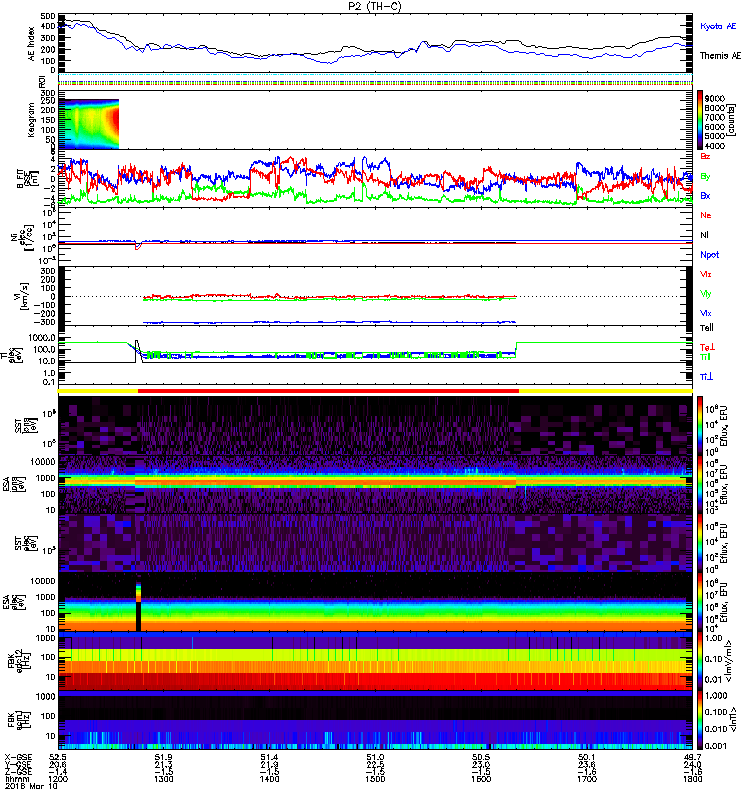Click the AE Index axis title
The width and height of the screenshot is (750, 800).
[32, 44]
